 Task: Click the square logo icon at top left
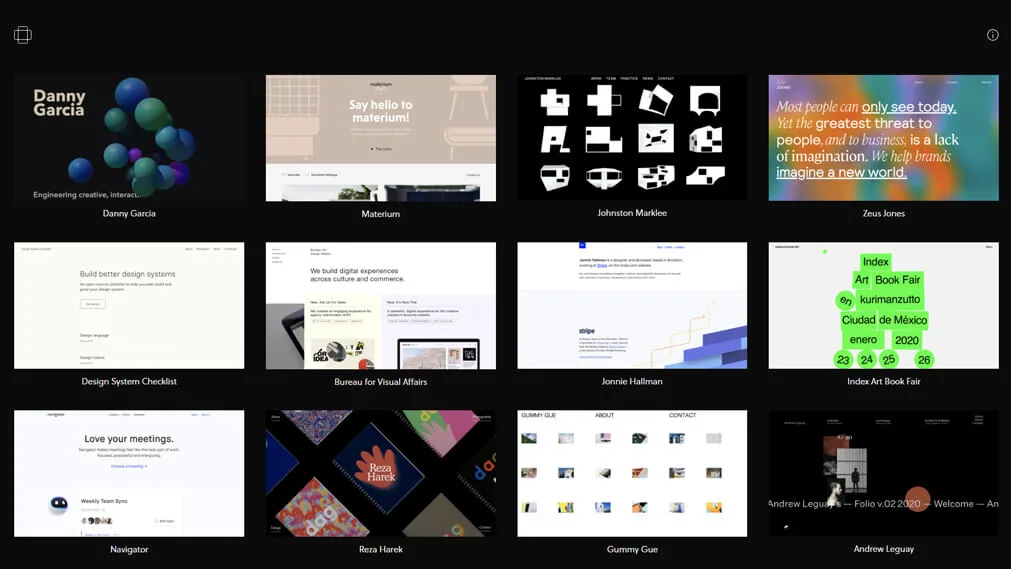coord(23,35)
